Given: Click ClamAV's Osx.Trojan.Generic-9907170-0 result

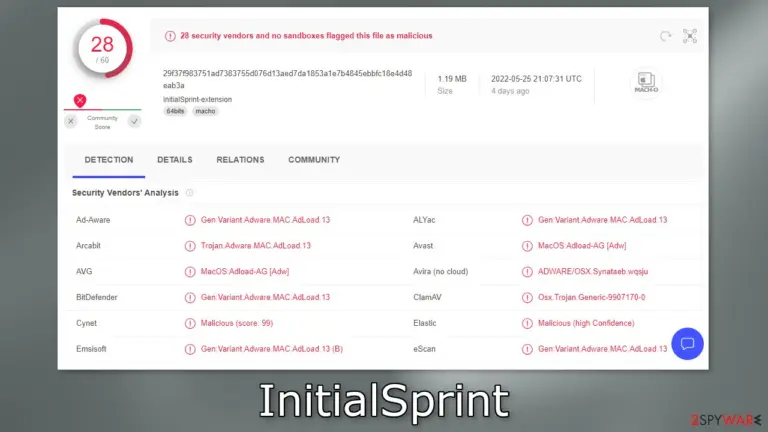Looking at the screenshot, I should point(592,297).
